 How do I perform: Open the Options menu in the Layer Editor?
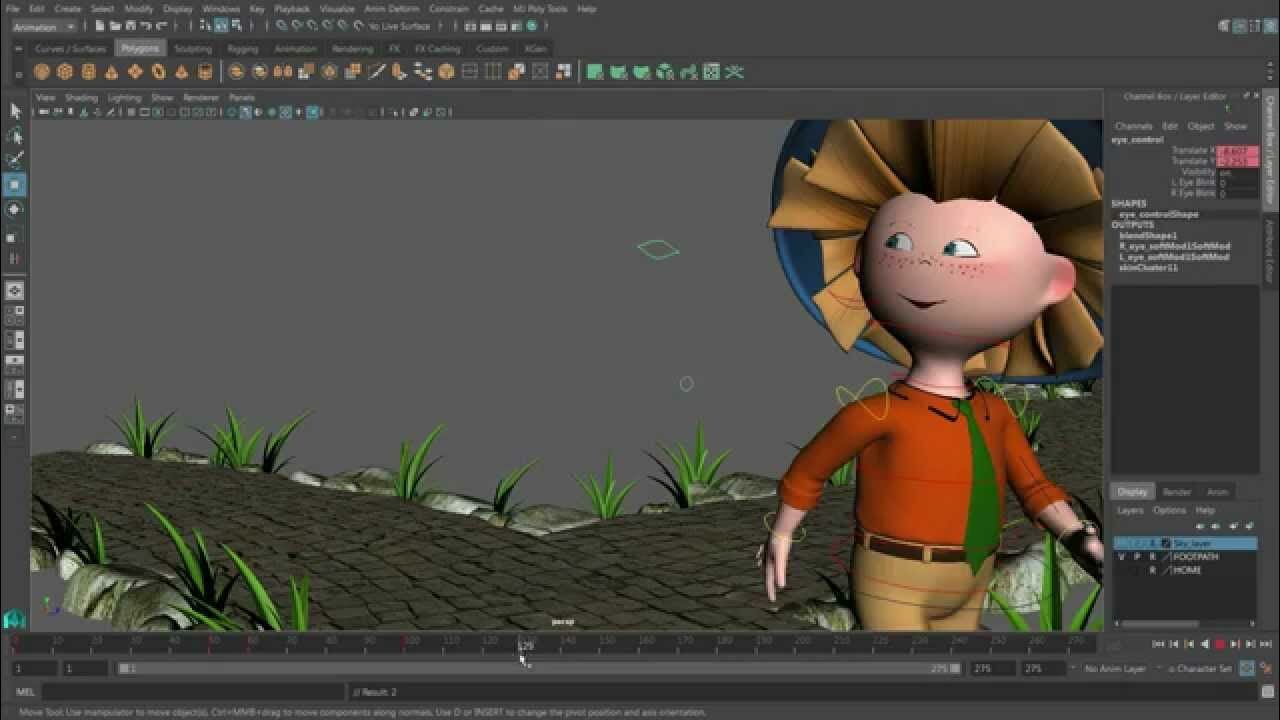click(1169, 510)
